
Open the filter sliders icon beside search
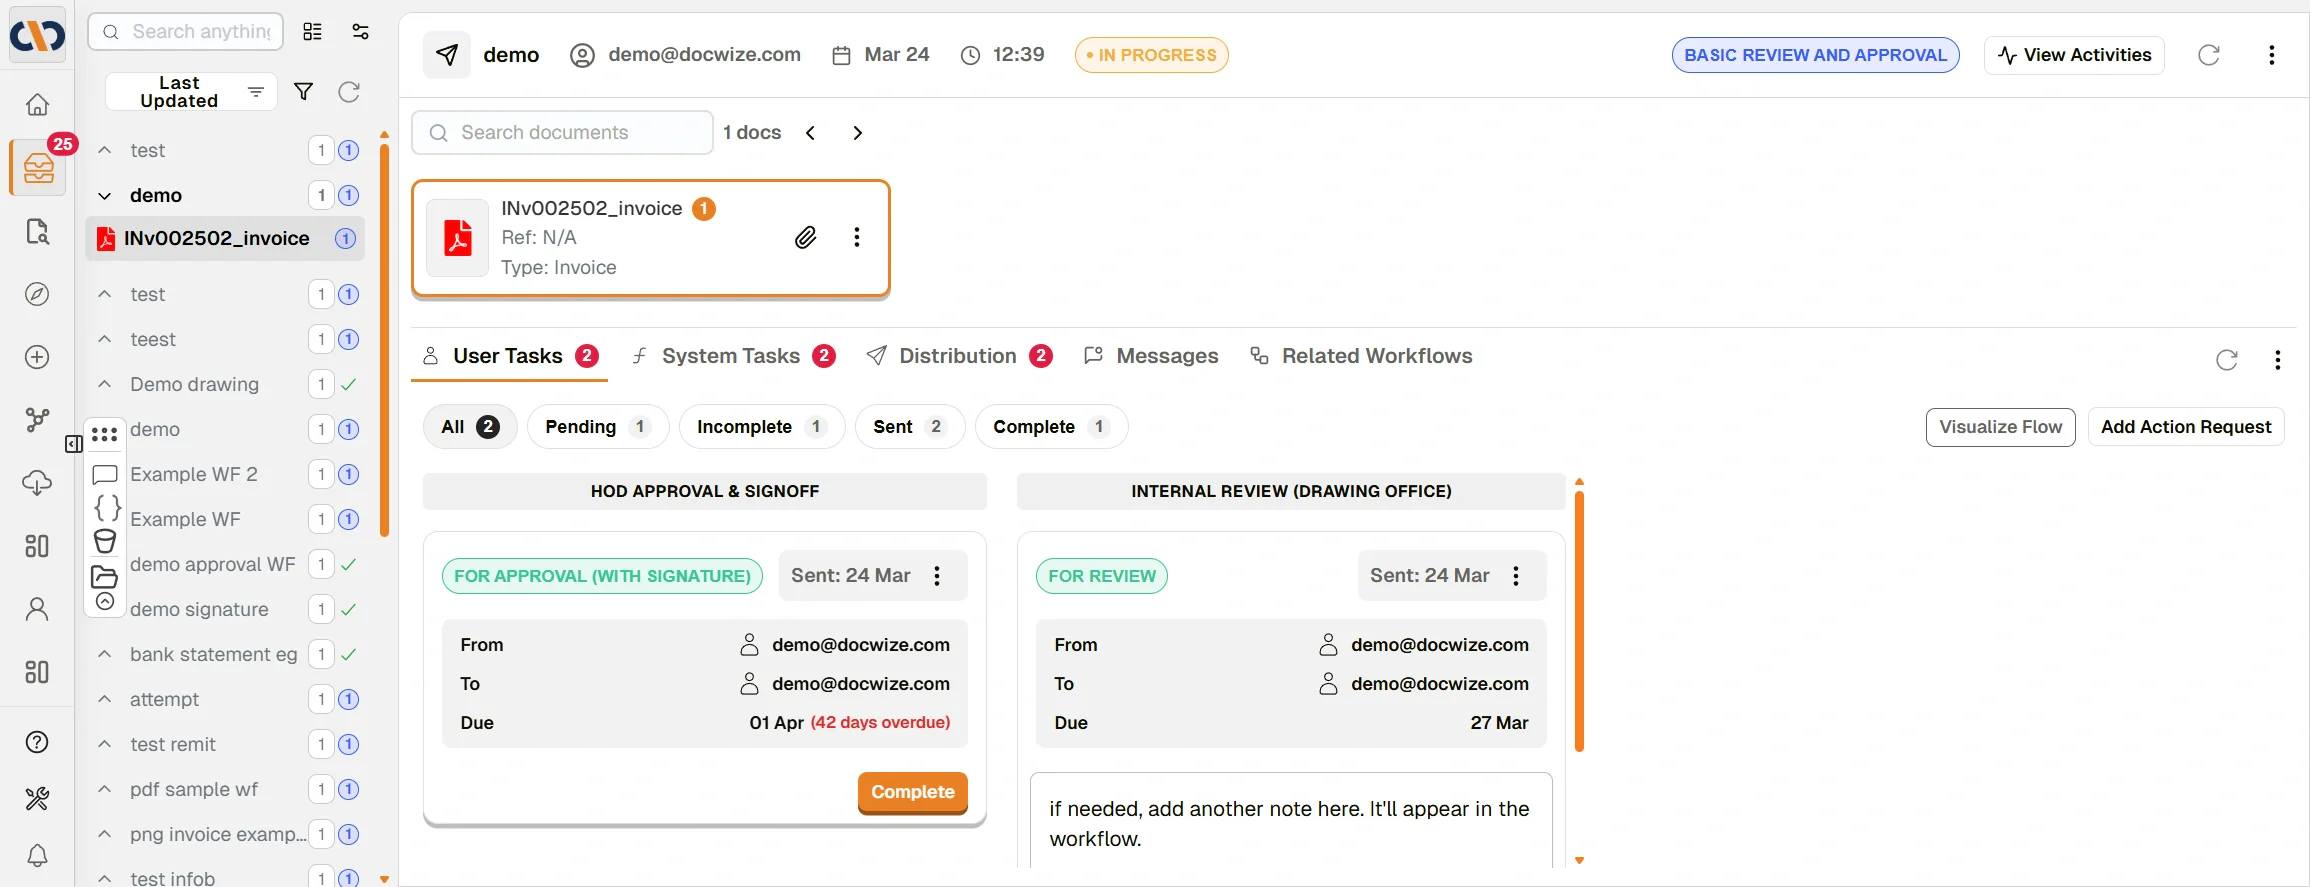[361, 32]
